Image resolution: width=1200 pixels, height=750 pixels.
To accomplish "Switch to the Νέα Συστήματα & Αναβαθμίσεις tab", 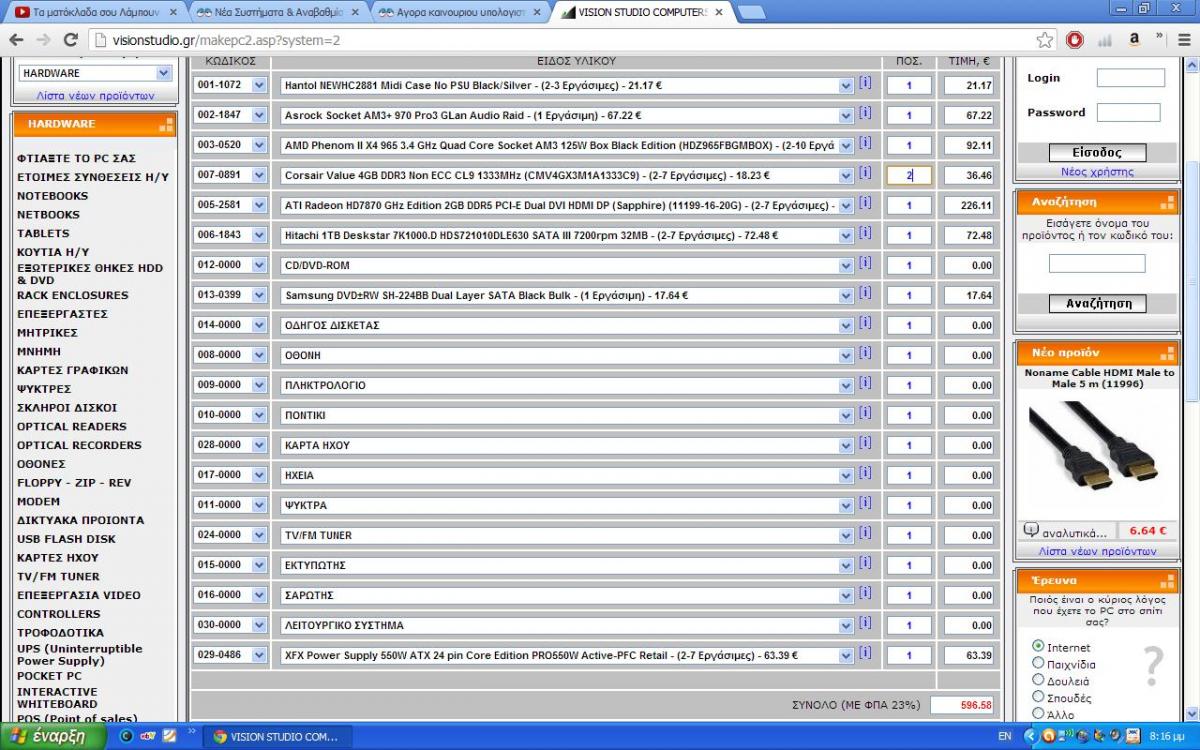I will coord(274,12).
